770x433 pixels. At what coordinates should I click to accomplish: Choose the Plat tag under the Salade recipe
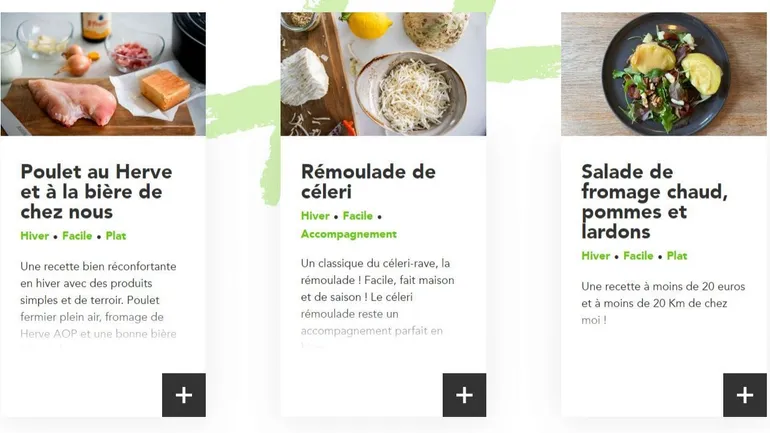(x=677, y=256)
